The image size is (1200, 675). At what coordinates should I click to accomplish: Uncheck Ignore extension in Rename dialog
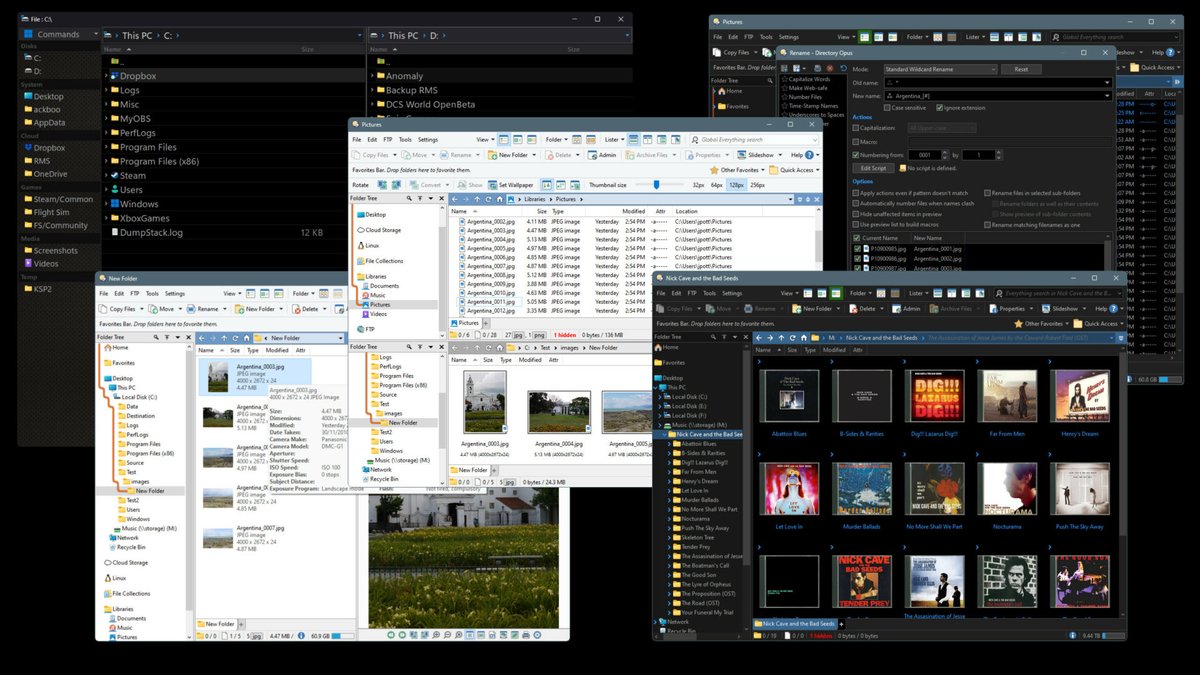(939, 108)
